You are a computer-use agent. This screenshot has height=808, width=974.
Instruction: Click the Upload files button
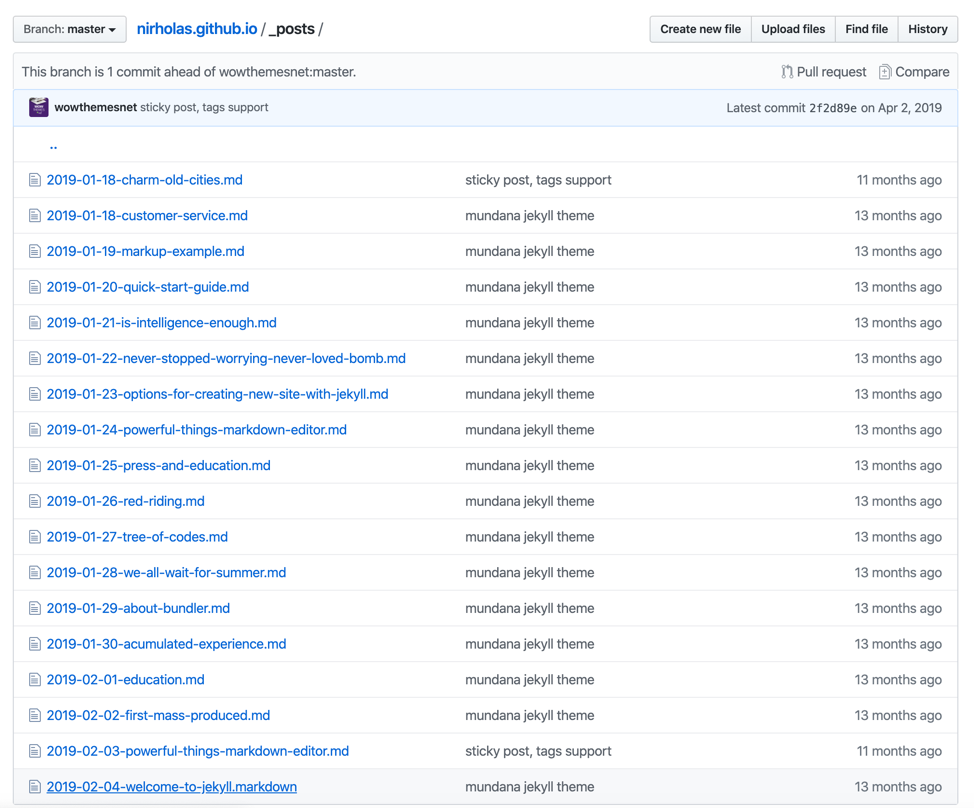(793, 29)
